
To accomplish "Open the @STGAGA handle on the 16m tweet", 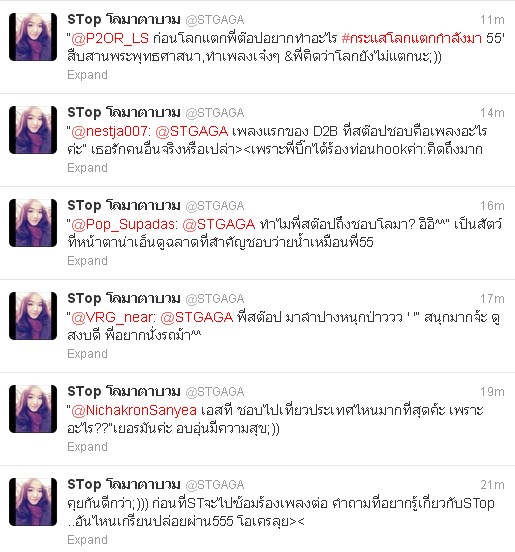I will [215, 206].
